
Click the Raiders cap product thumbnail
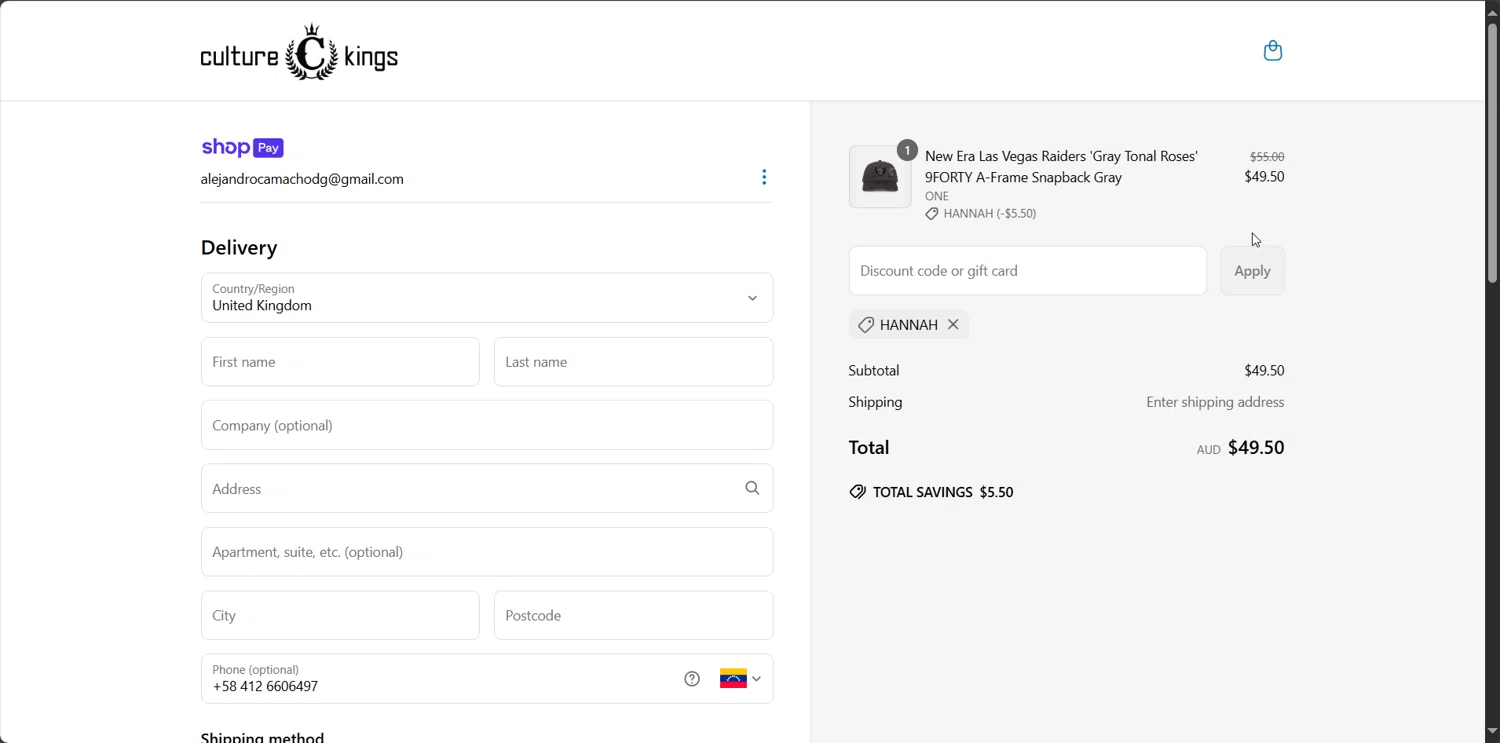880,177
